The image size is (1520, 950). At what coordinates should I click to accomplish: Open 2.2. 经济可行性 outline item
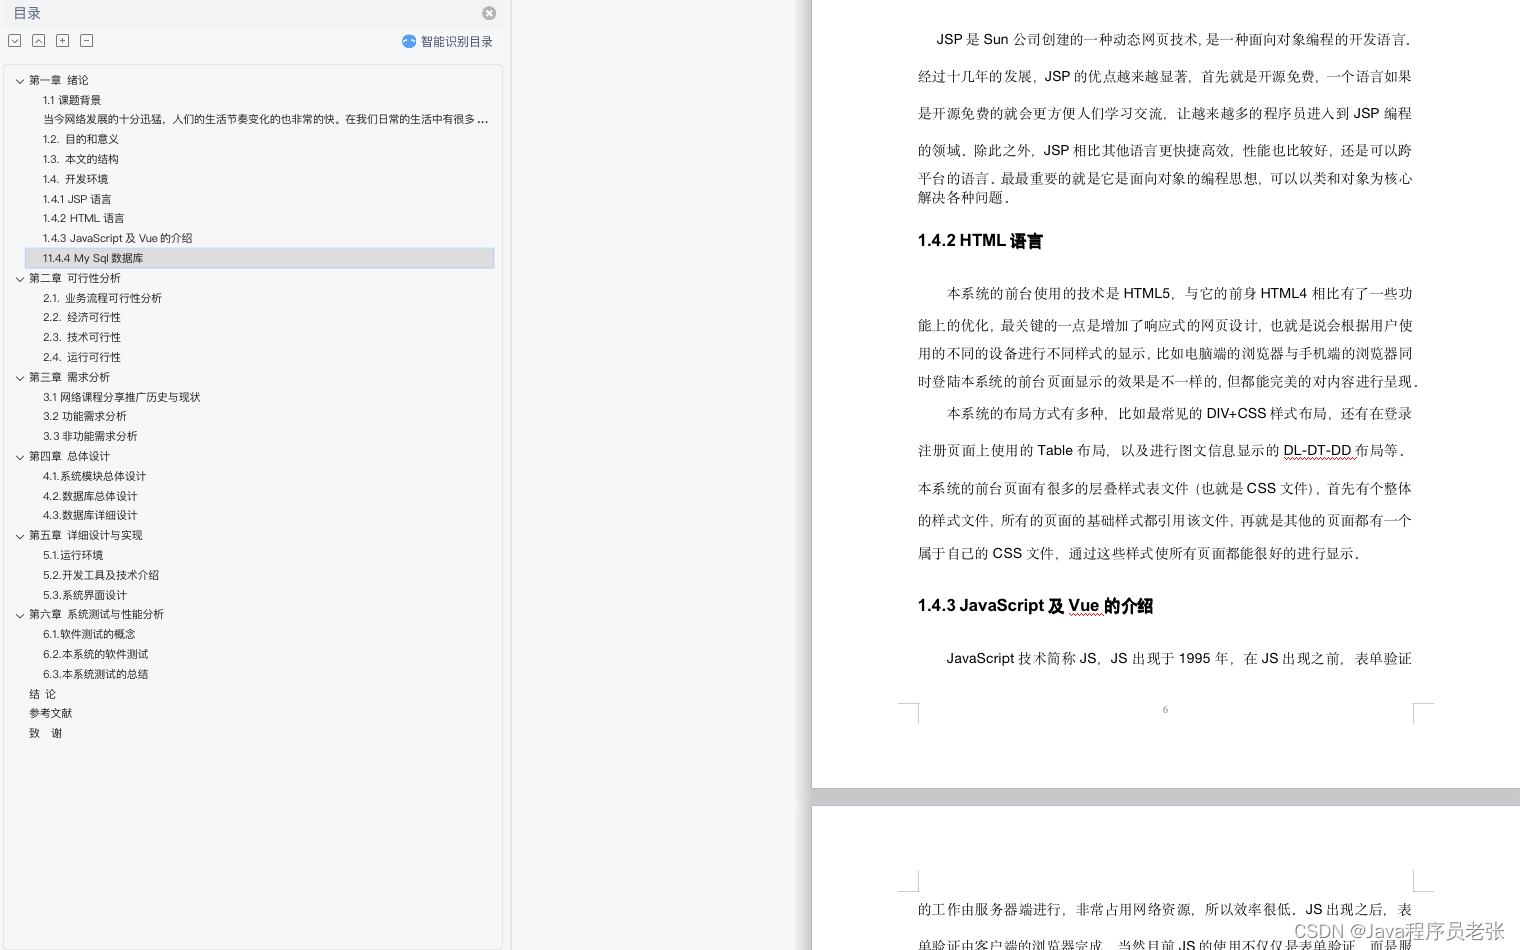coord(81,317)
